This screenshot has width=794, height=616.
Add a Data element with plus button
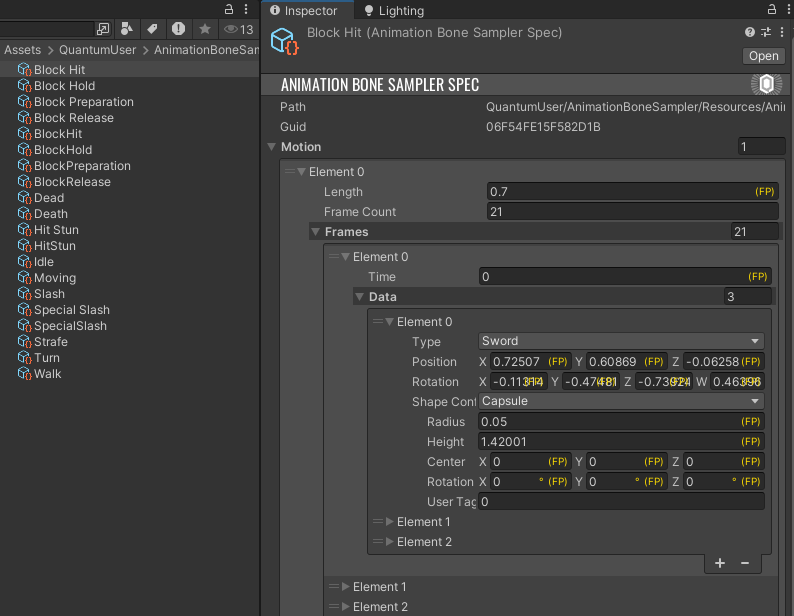click(720, 563)
